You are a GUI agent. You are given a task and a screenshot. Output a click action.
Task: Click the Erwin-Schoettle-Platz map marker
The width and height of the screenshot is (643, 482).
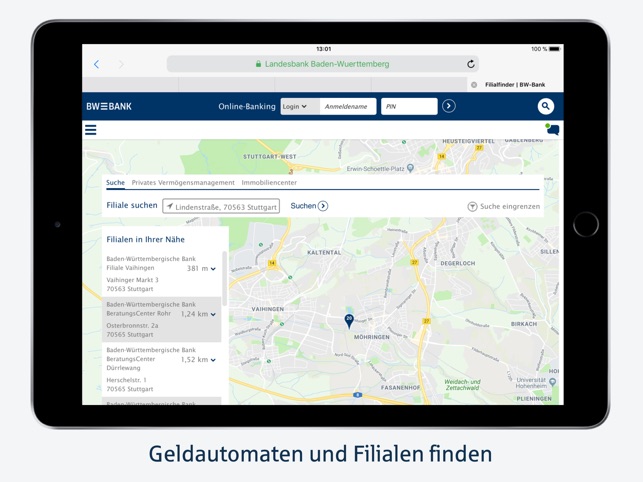coord(410,168)
